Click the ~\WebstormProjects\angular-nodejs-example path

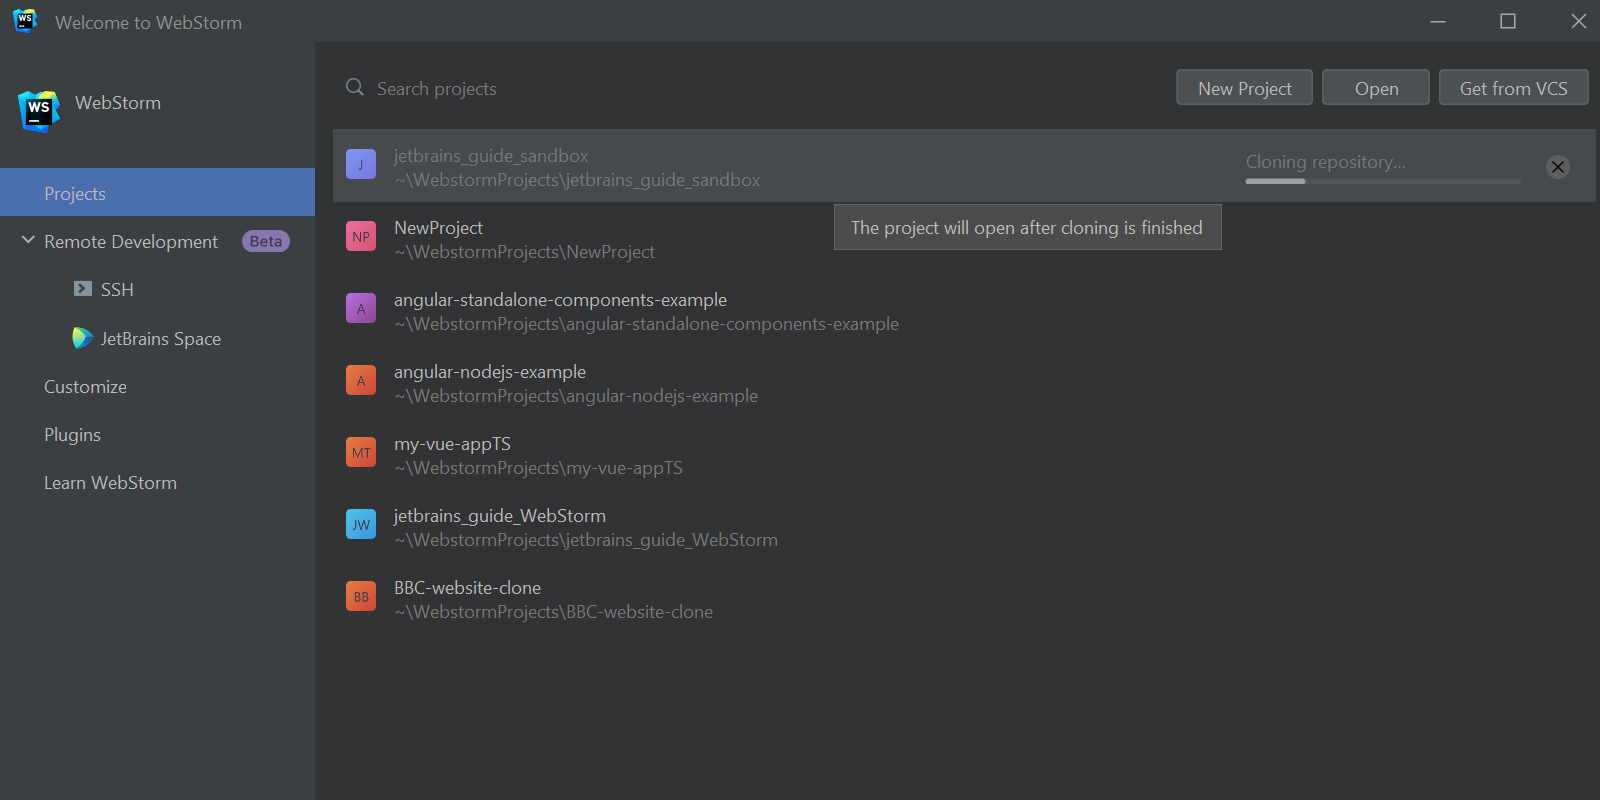click(x=576, y=396)
